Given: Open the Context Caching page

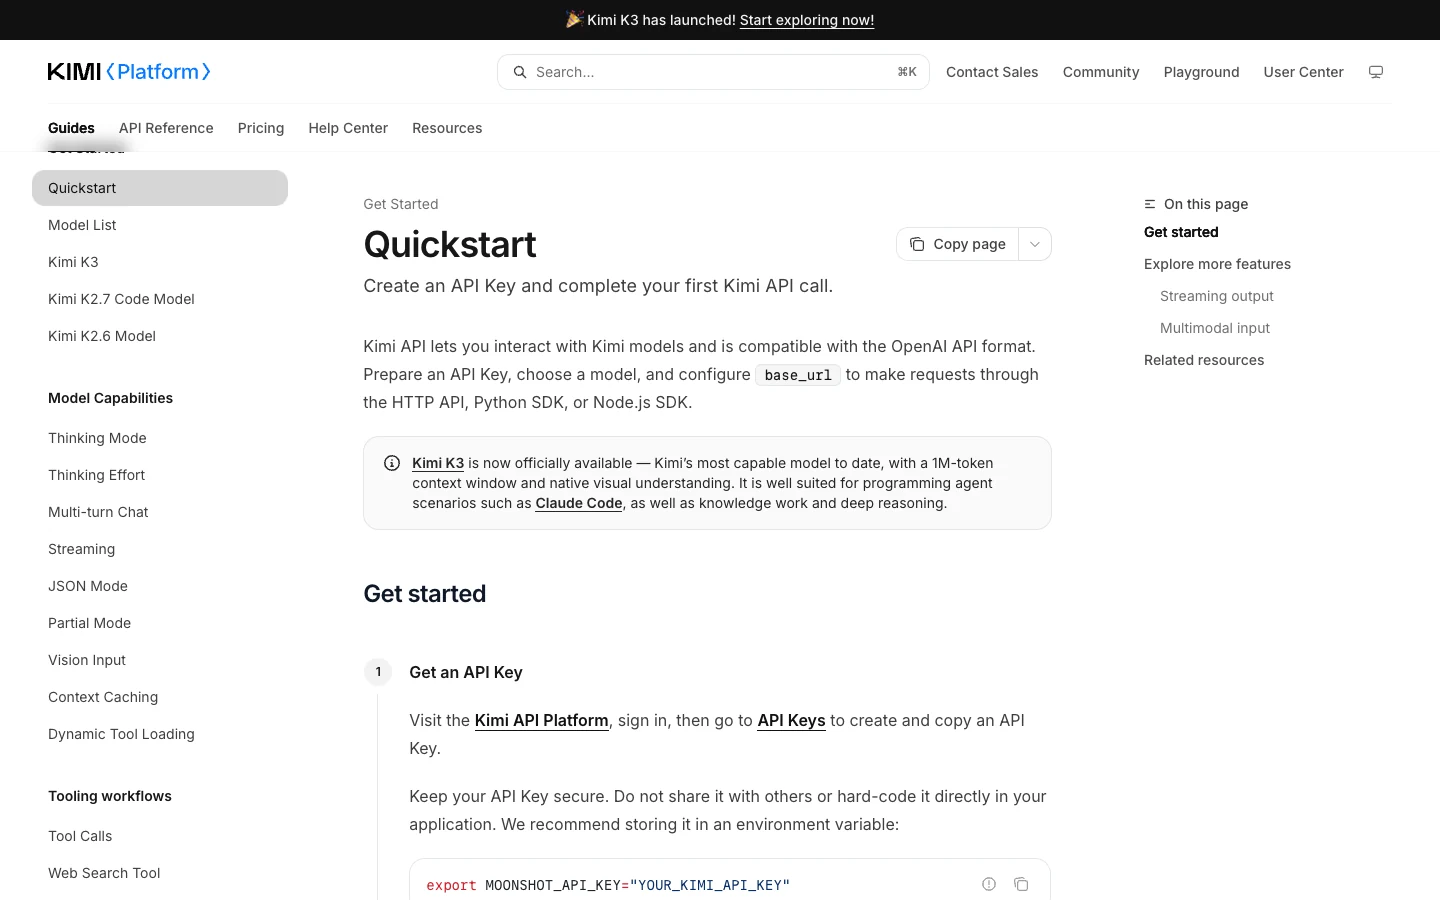Looking at the screenshot, I should click(103, 697).
